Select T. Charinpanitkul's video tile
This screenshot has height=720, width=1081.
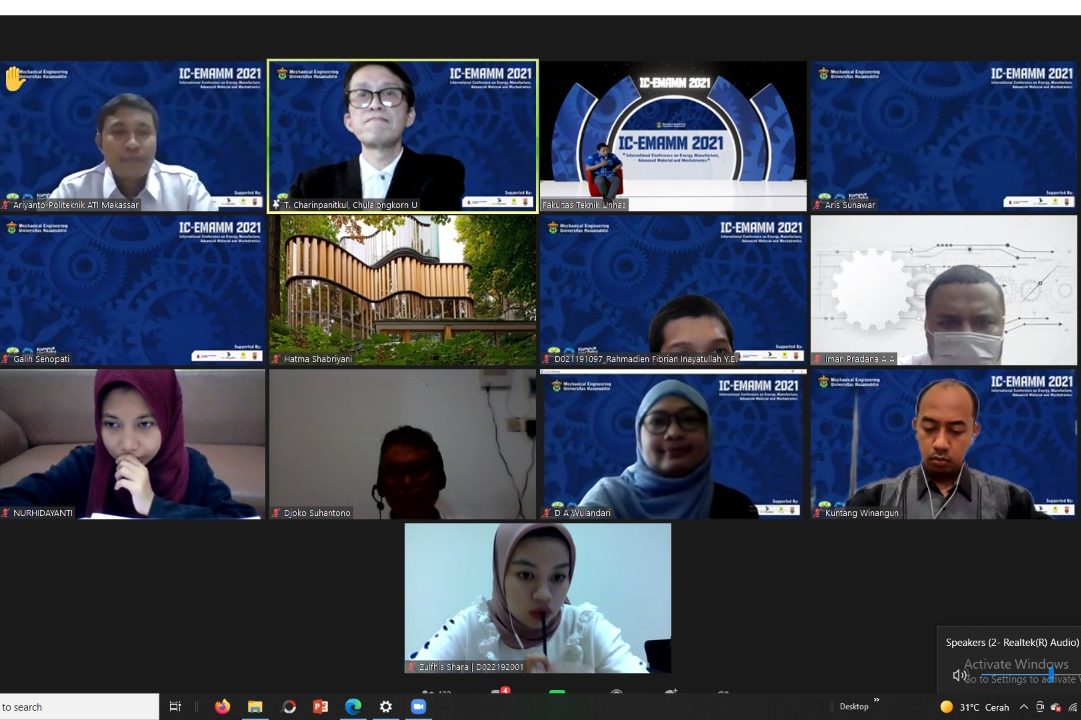403,135
